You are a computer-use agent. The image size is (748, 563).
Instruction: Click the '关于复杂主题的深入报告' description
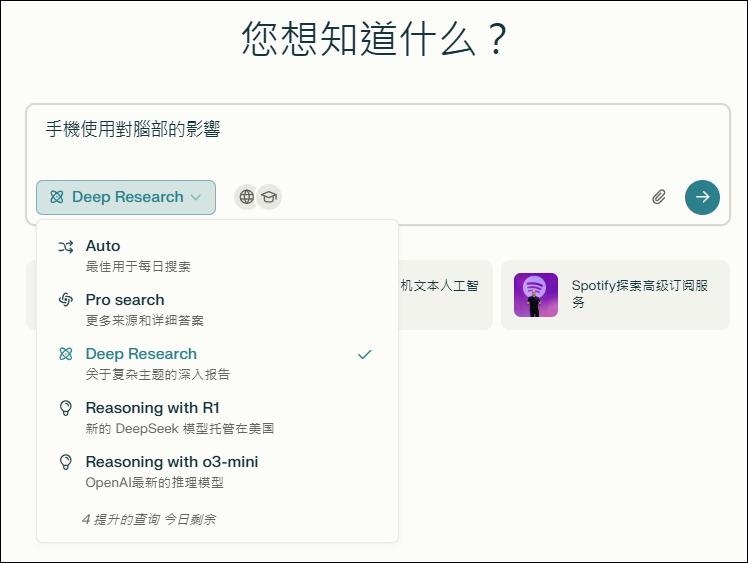[x=158, y=375]
